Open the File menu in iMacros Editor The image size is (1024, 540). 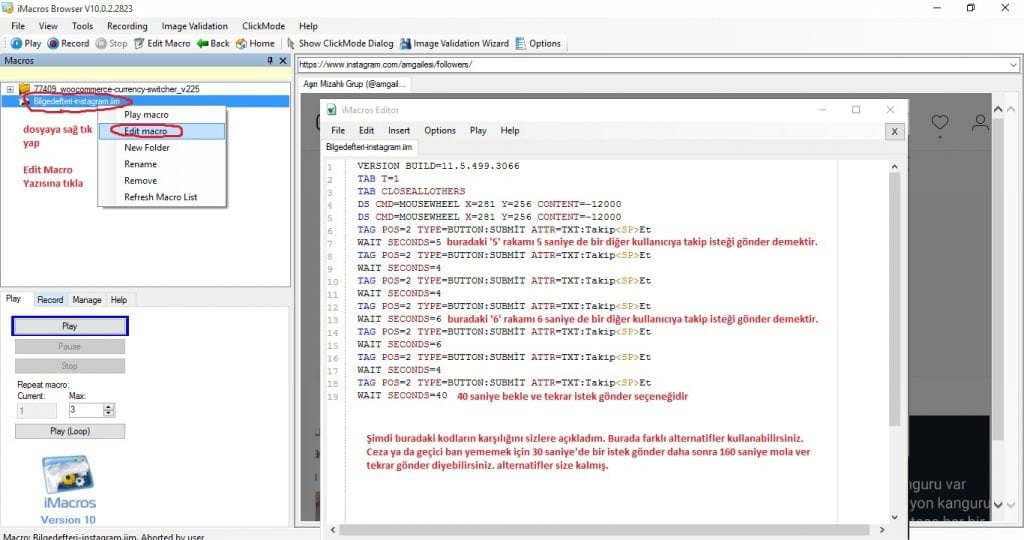click(338, 131)
